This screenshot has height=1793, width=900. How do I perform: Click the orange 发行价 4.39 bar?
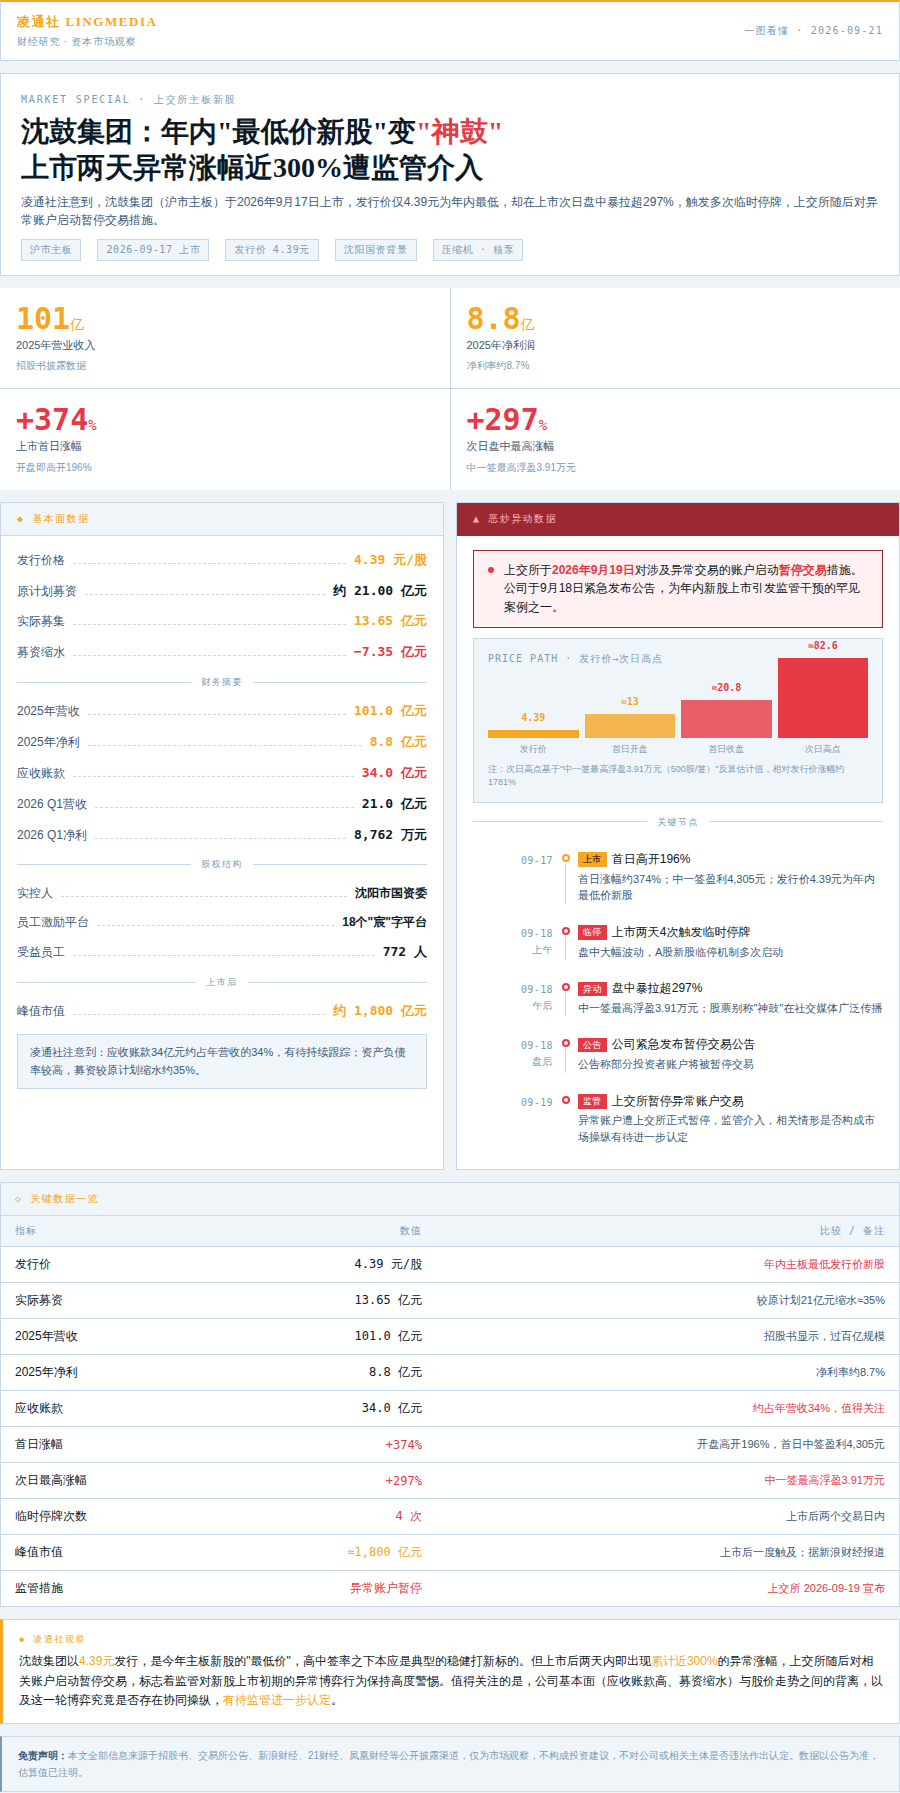(533, 734)
